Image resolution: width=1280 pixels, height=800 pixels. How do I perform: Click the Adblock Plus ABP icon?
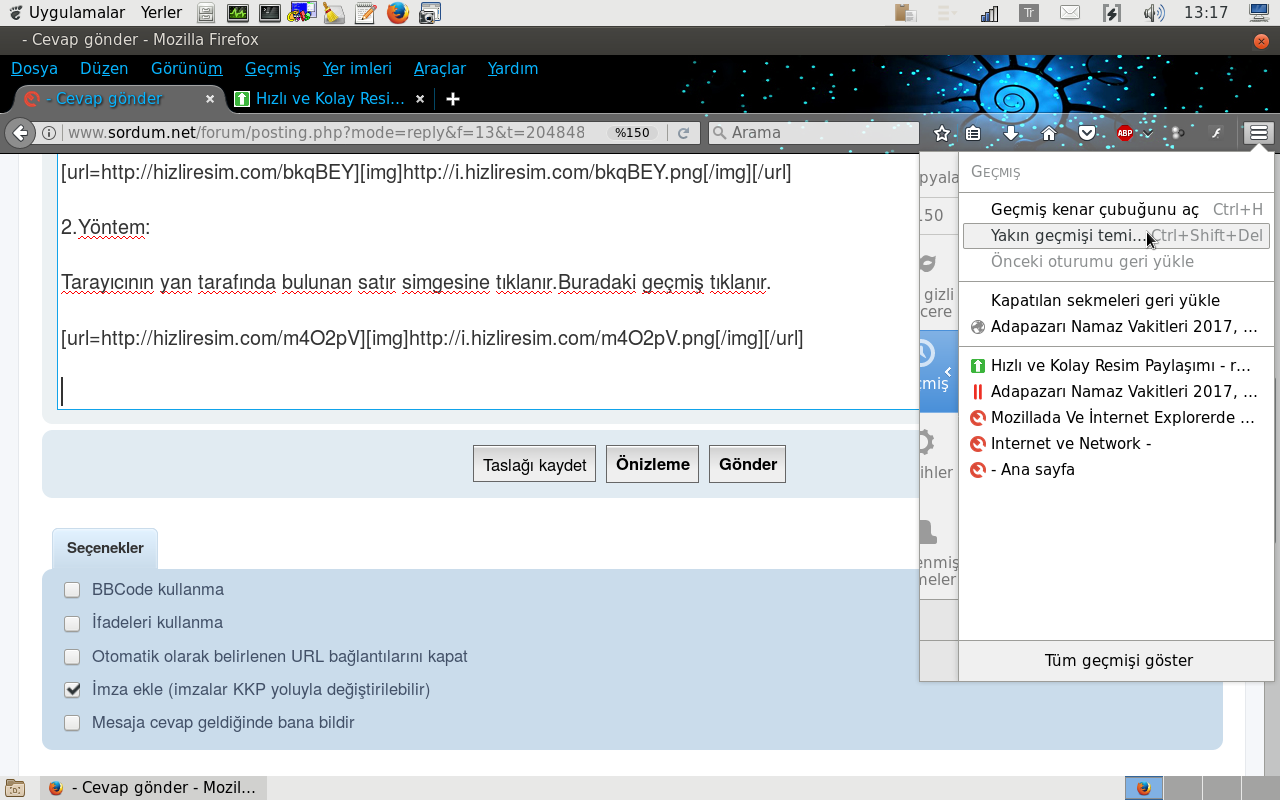[1124, 133]
